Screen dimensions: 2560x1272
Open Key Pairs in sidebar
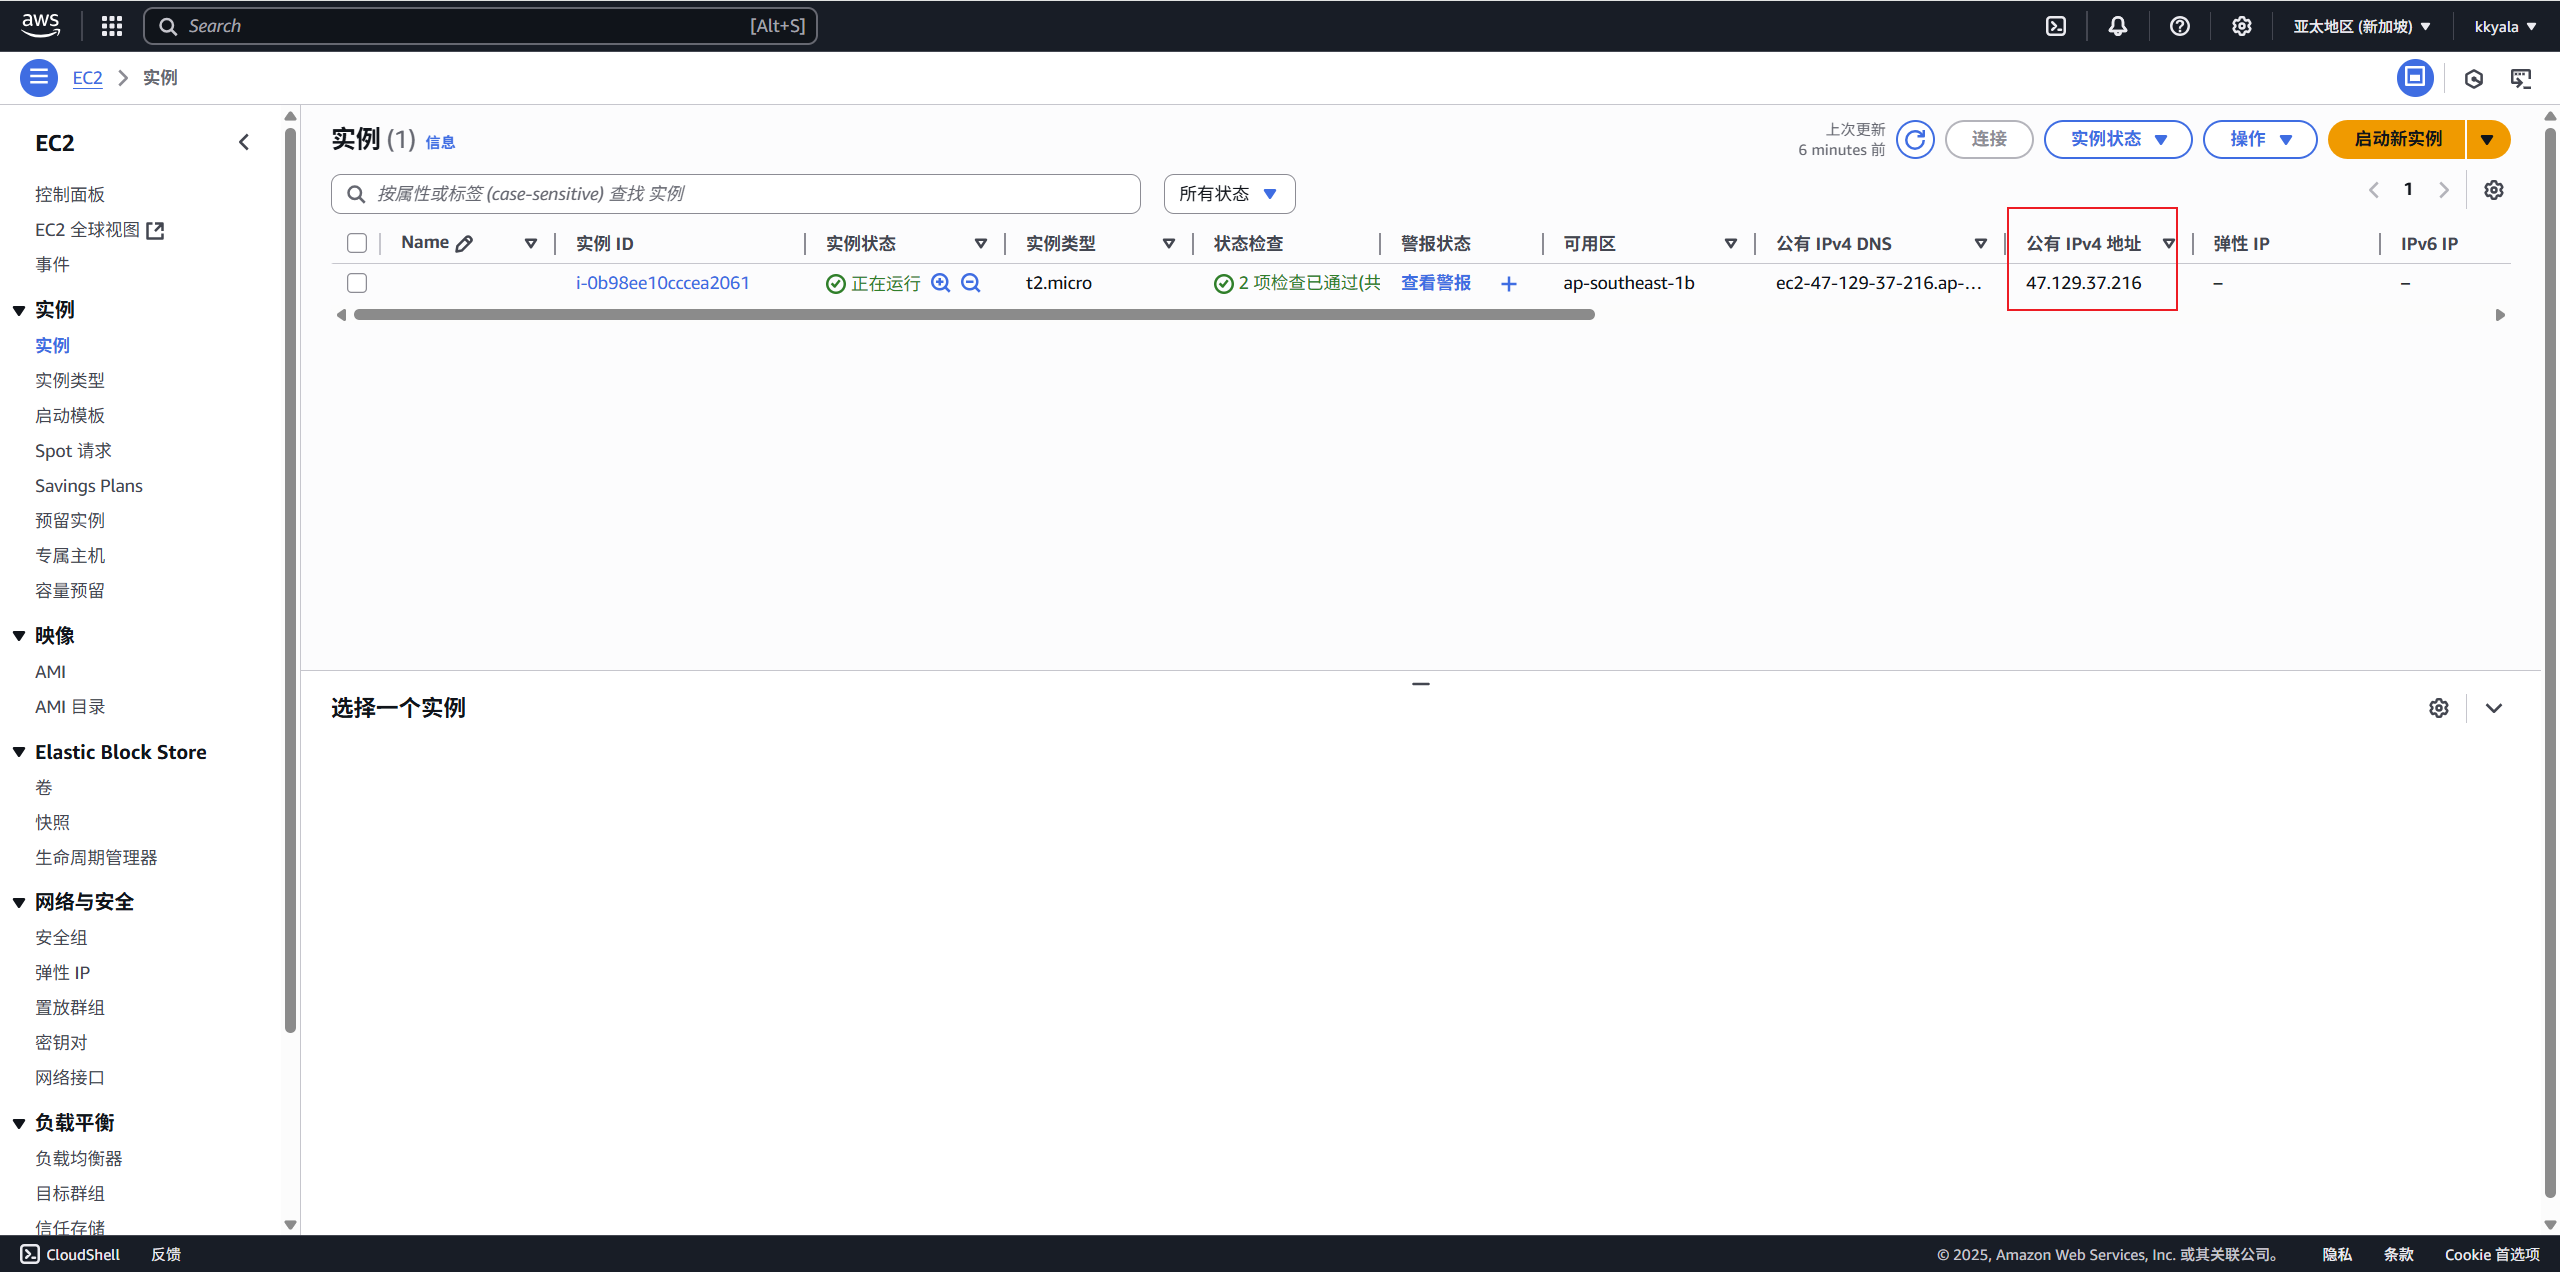pyautogui.click(x=61, y=1042)
